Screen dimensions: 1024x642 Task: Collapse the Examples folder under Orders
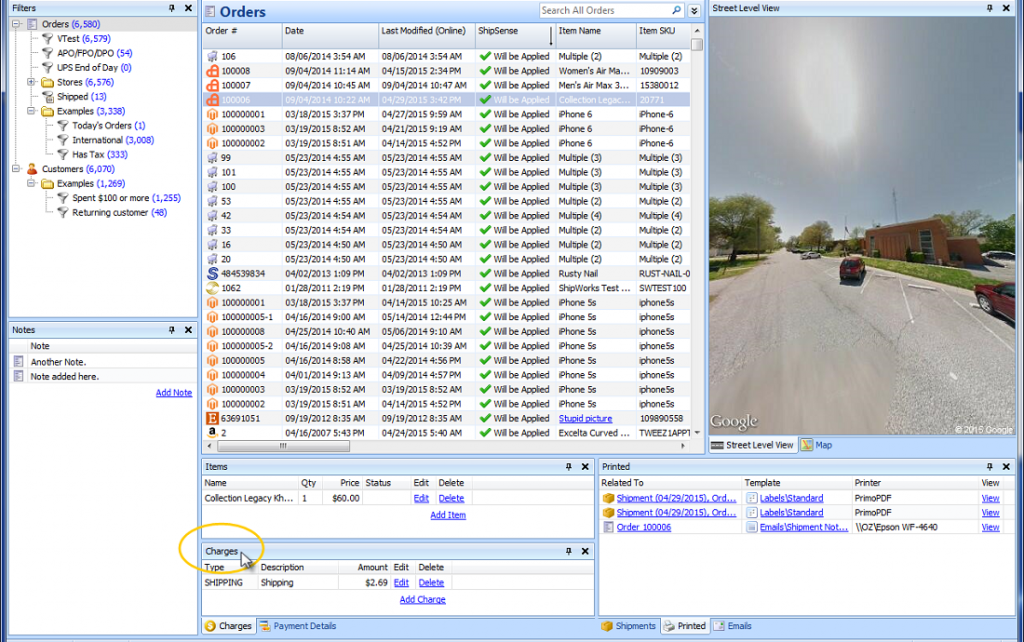click(x=32, y=111)
